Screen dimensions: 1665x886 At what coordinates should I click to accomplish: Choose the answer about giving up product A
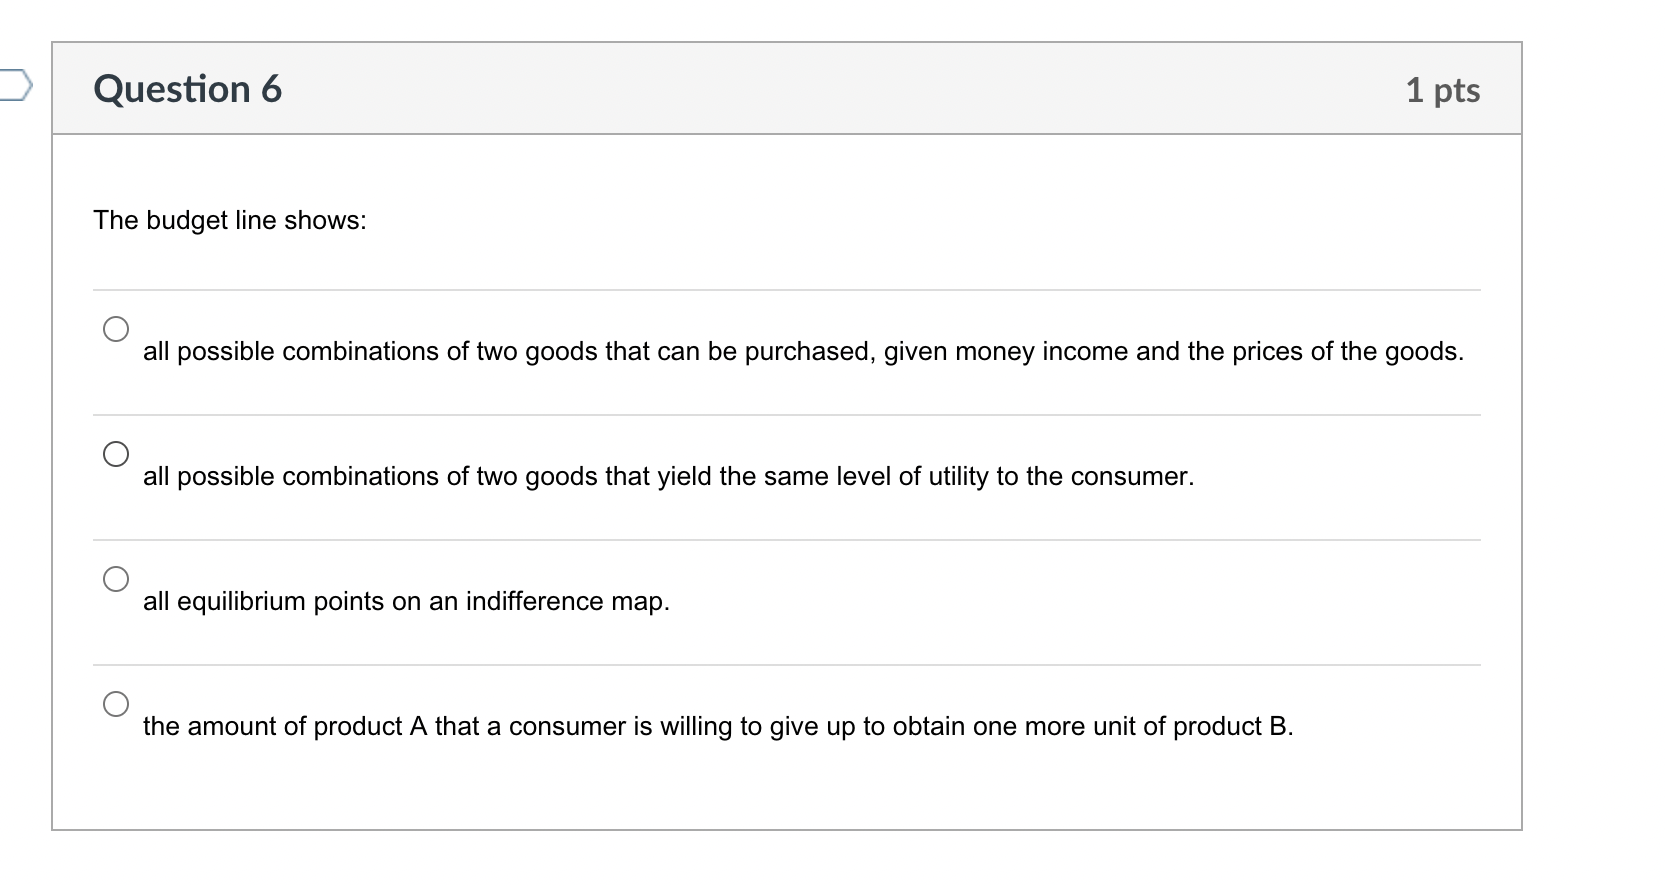pyautogui.click(x=717, y=727)
